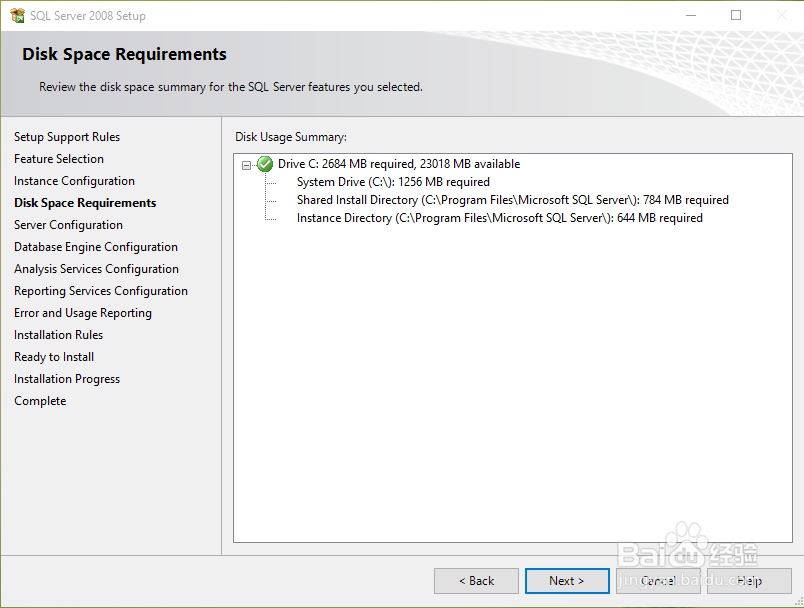Maximize the SQL Server 2008 Setup window
Image resolution: width=804 pixels, height=608 pixels.
point(736,15)
